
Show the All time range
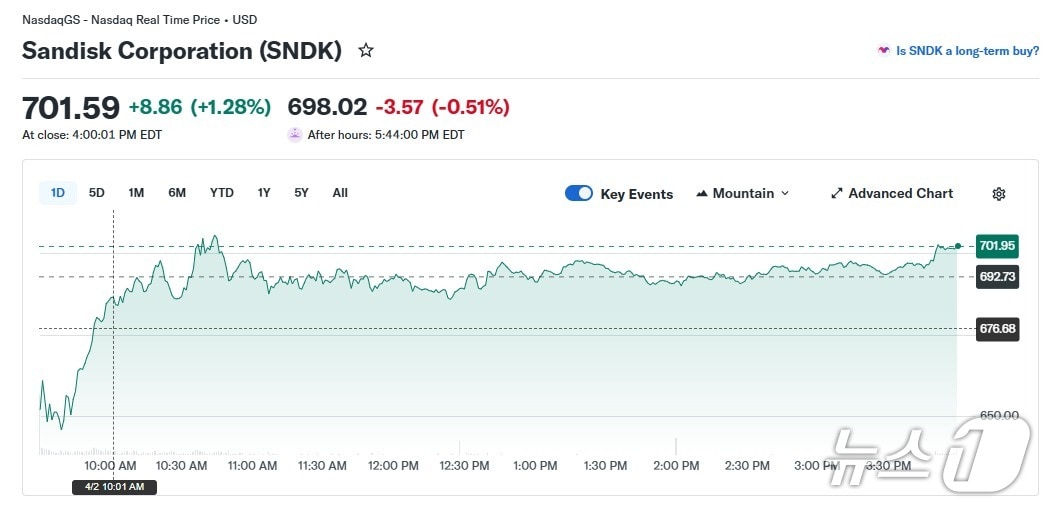pyautogui.click(x=340, y=193)
